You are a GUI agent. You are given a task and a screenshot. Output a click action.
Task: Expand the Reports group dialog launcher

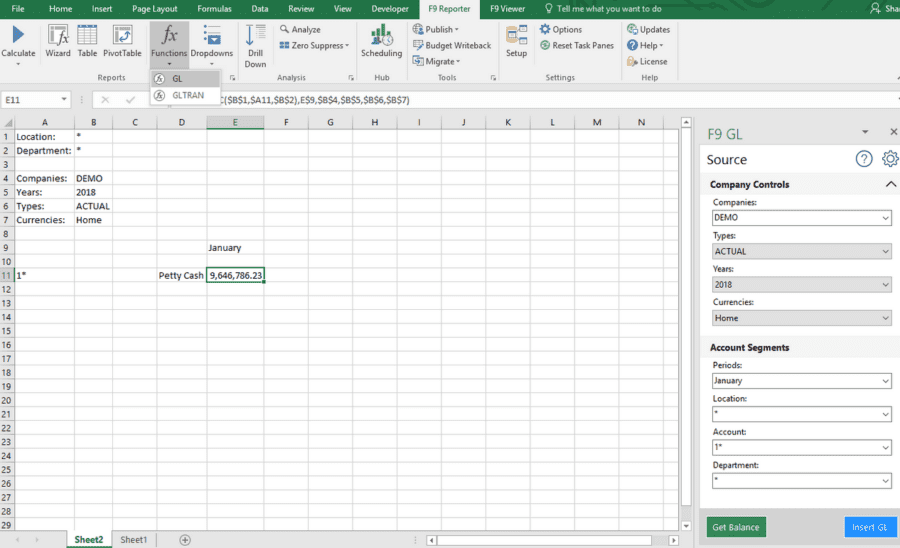[232, 77]
